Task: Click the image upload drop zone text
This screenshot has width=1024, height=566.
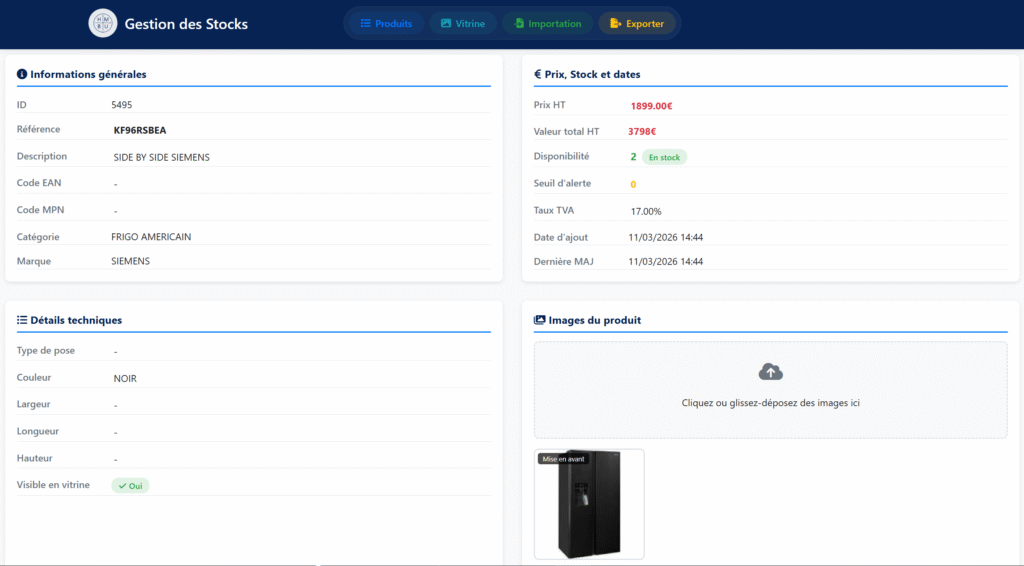Action: pyautogui.click(x=770, y=403)
